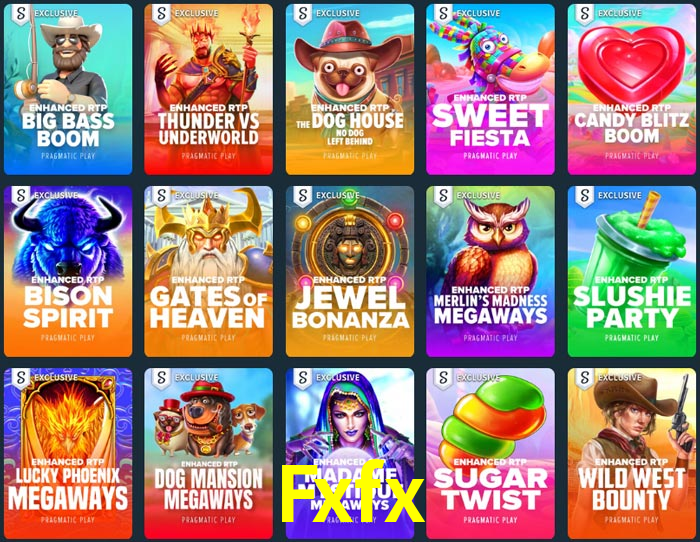Click the Exclusive badge icon on Gates of Heaven
Viewport: 700px width, 542px height.
point(161,196)
